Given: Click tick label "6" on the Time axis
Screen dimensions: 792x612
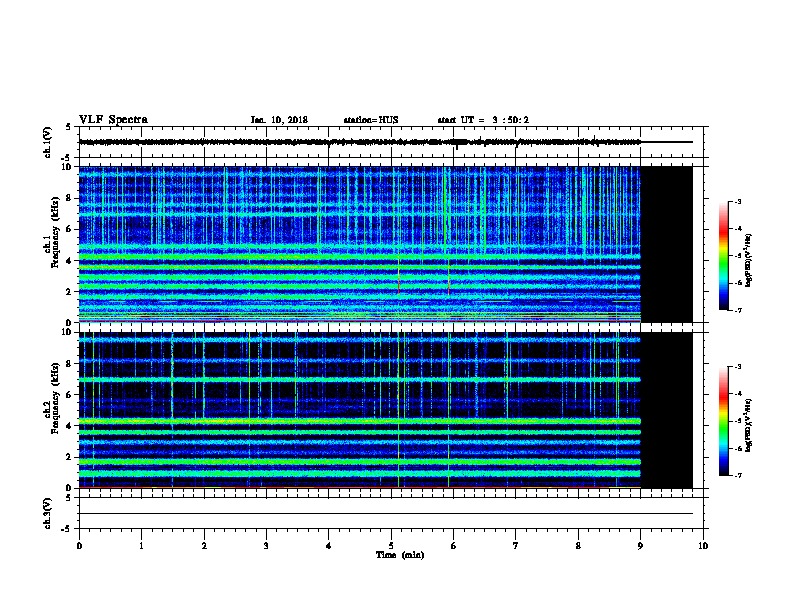Looking at the screenshot, I should coord(453,546).
